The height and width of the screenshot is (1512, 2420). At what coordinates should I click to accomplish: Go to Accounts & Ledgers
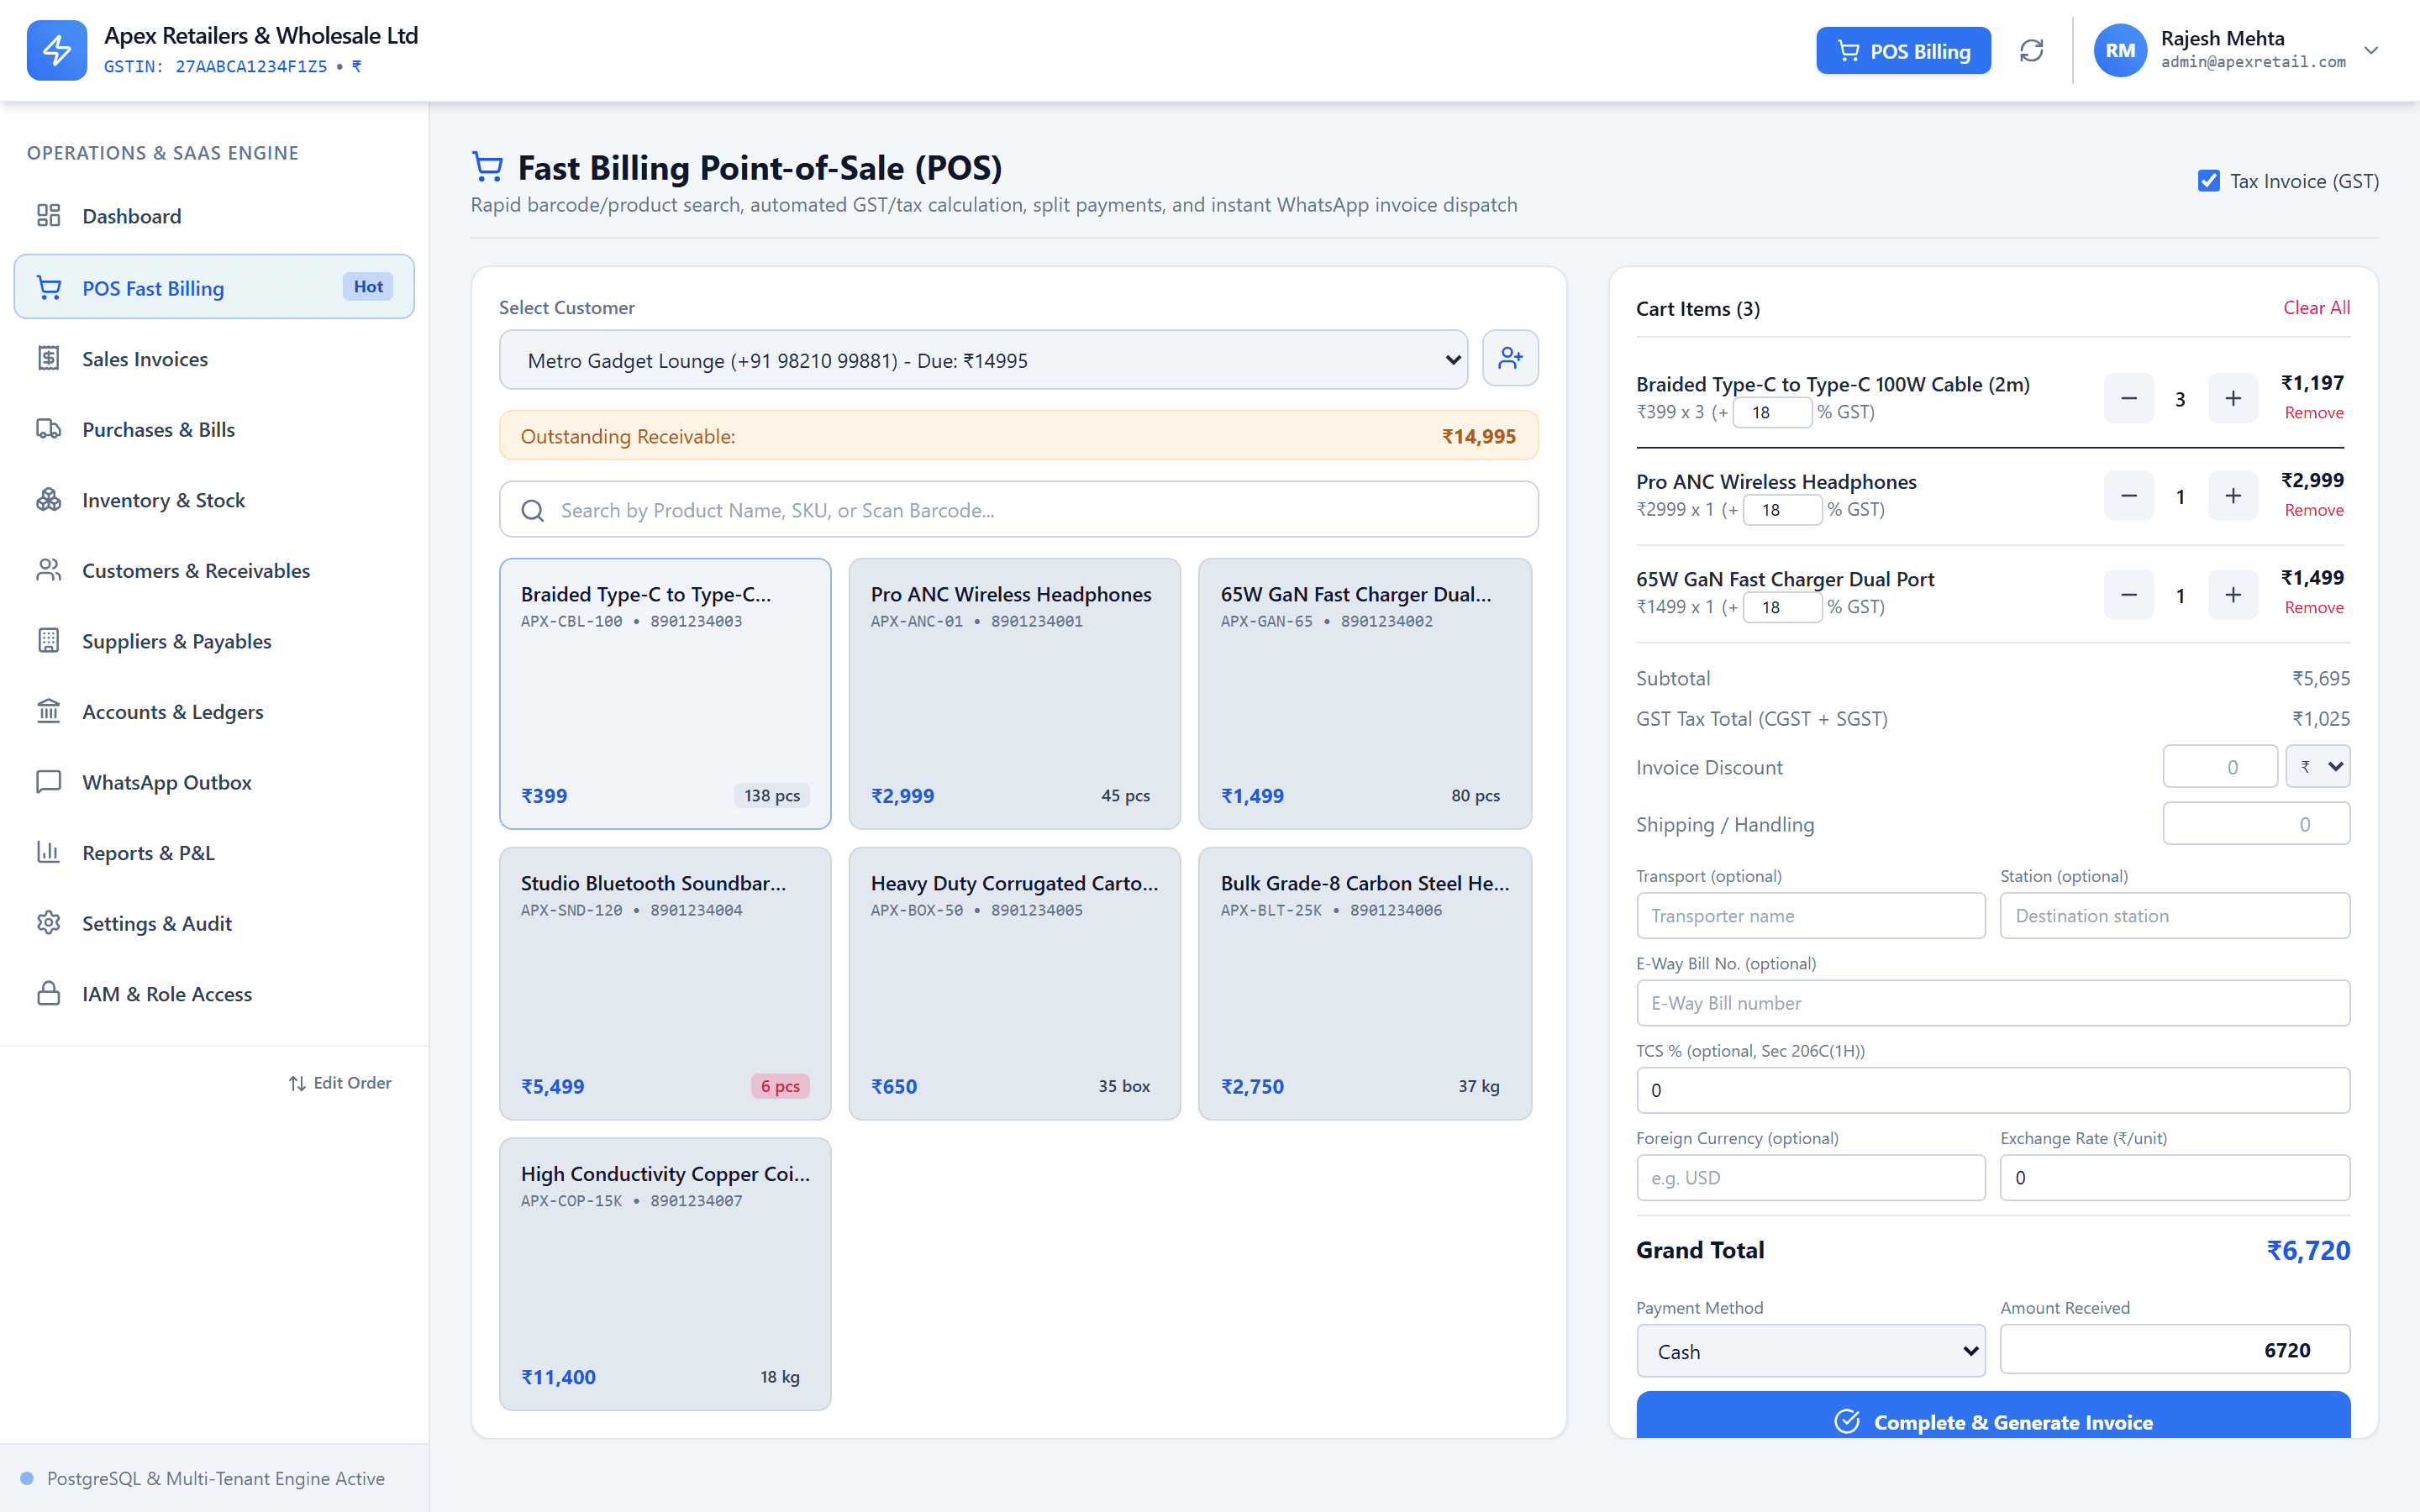click(x=214, y=712)
